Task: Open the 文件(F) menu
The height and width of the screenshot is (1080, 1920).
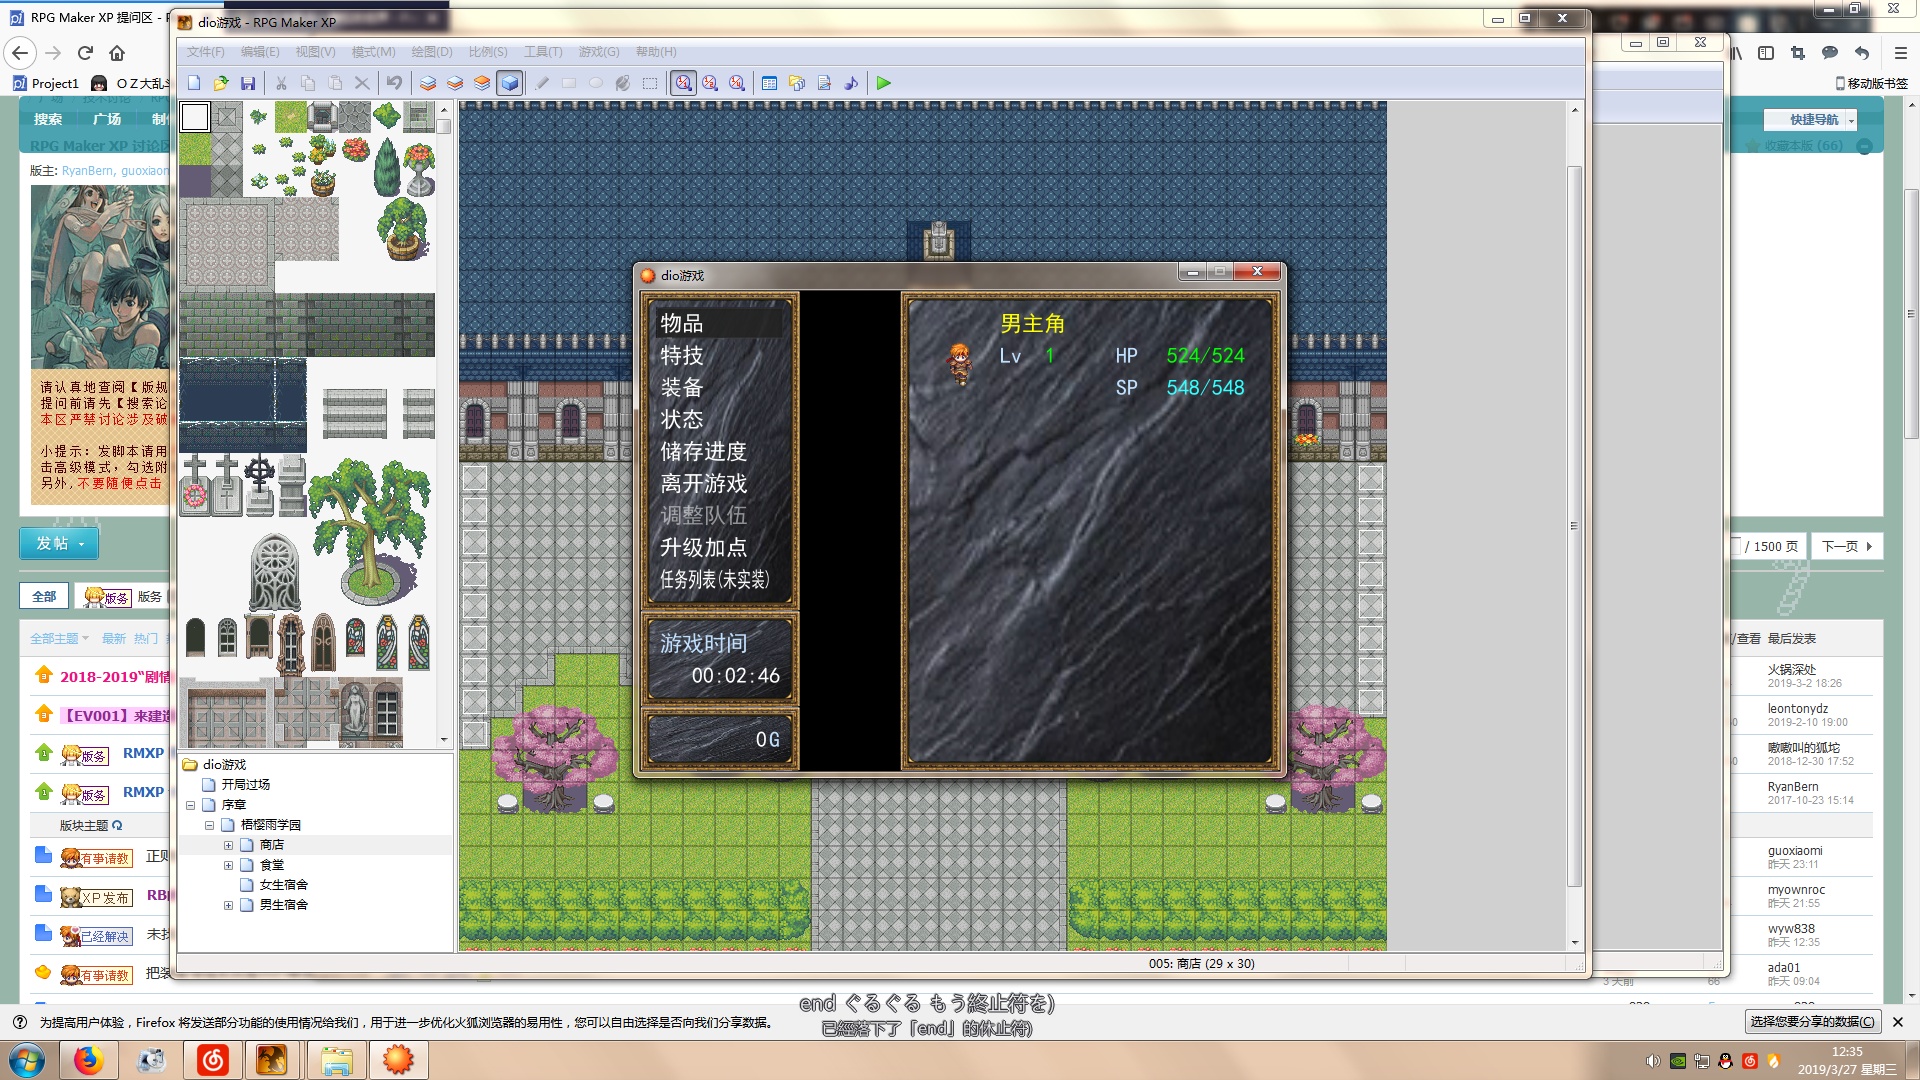Action: pyautogui.click(x=205, y=52)
